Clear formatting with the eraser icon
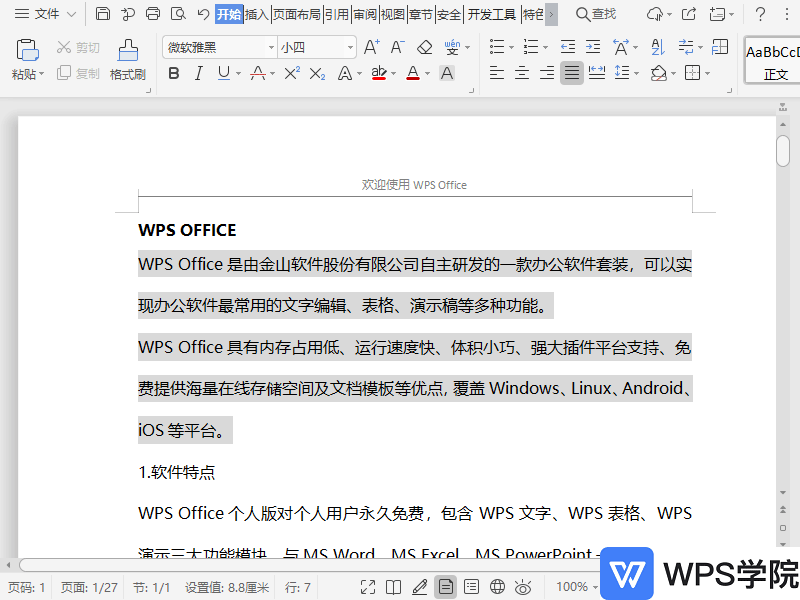 424,47
